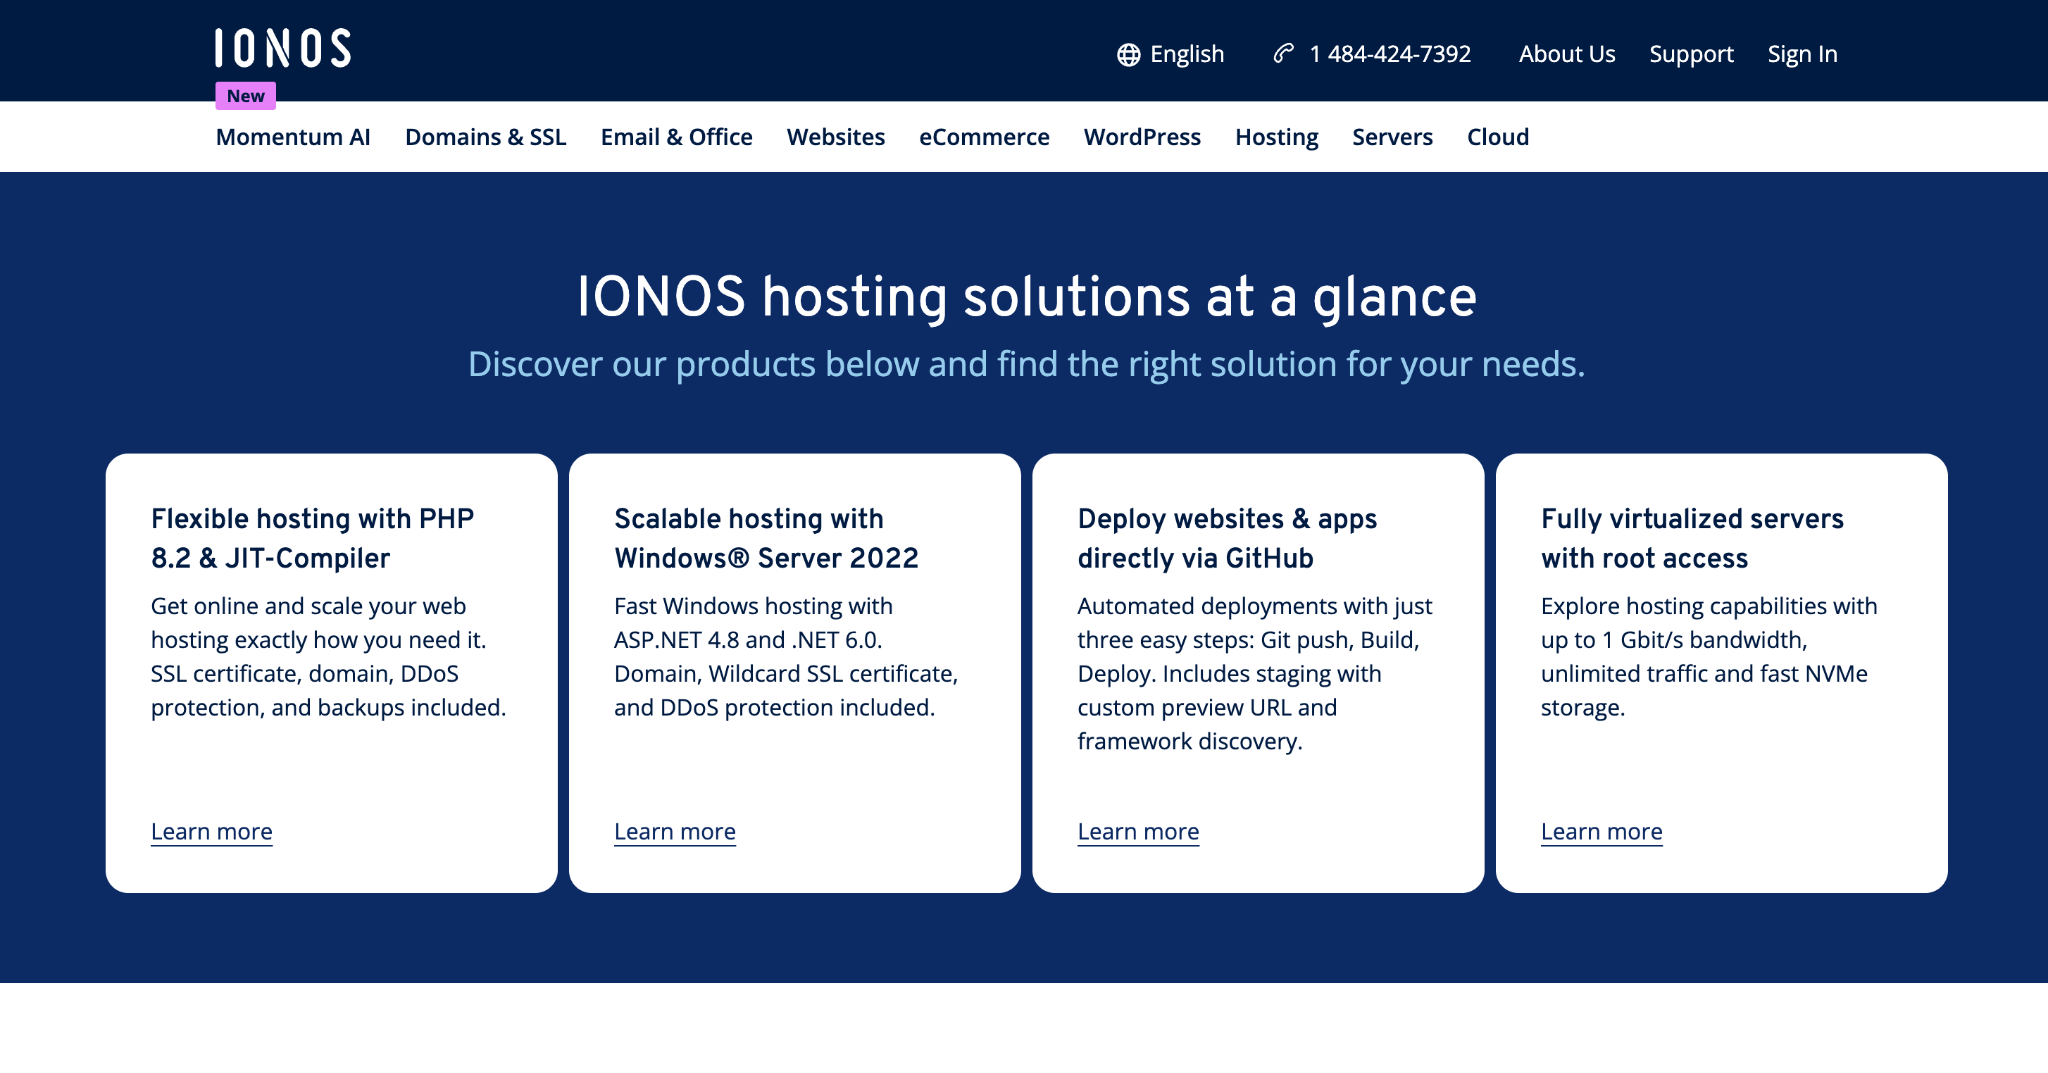Click the text 'Fast Windows hosting with'

[753, 606]
